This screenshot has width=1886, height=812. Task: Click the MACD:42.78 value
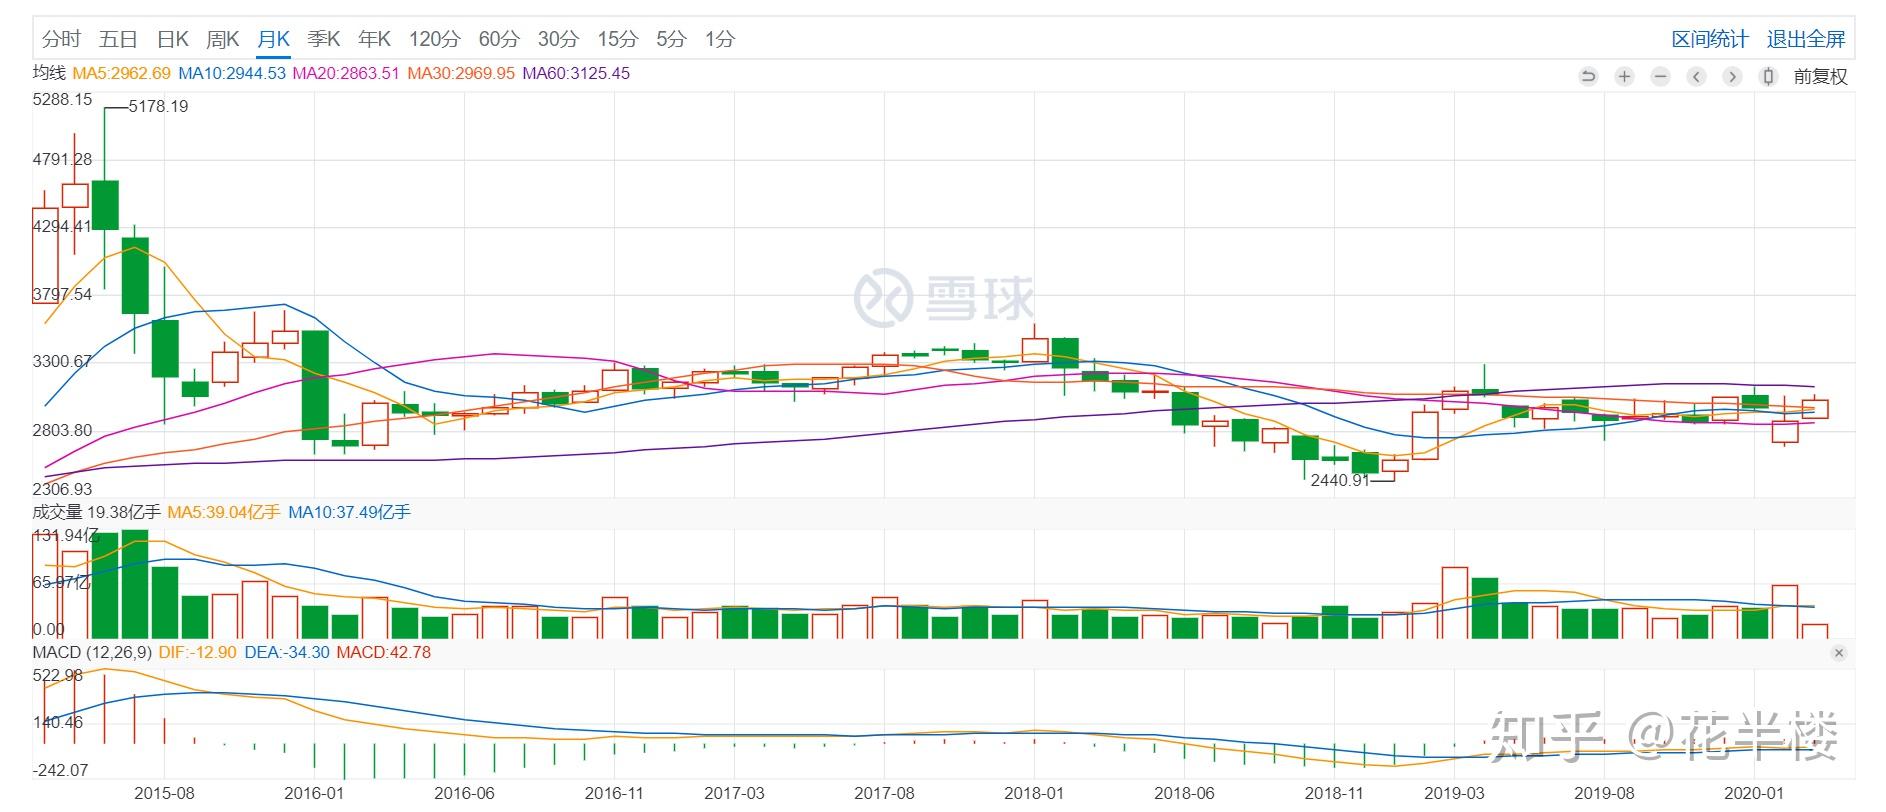pos(383,652)
